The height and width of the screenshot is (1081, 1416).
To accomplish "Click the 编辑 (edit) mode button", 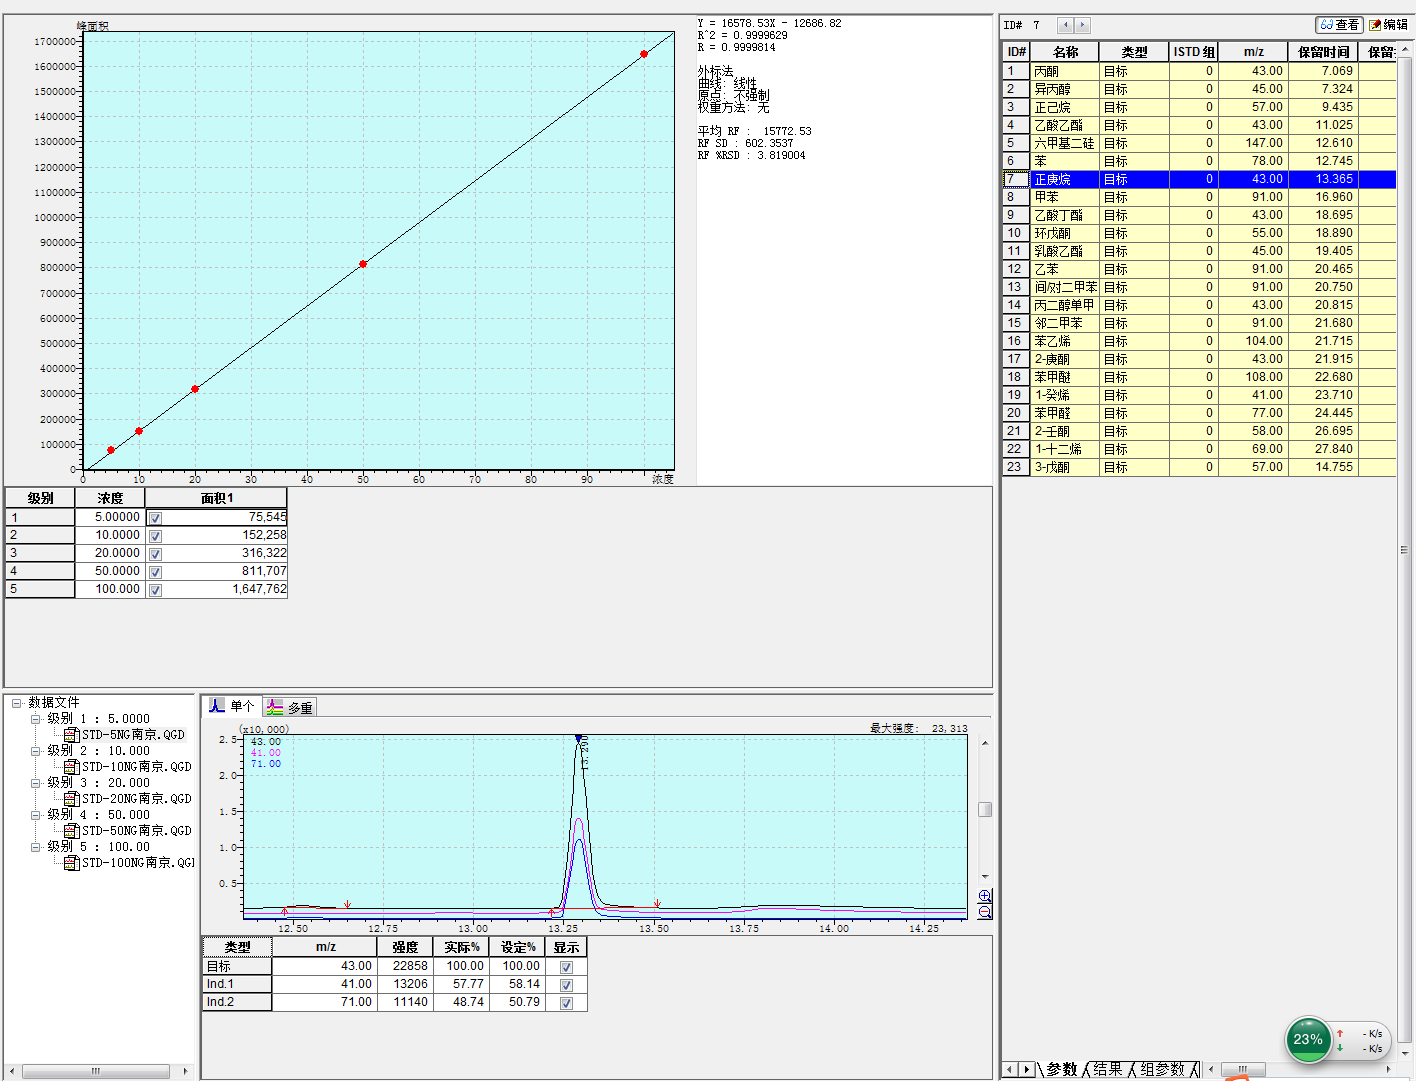I will pyautogui.click(x=1388, y=25).
